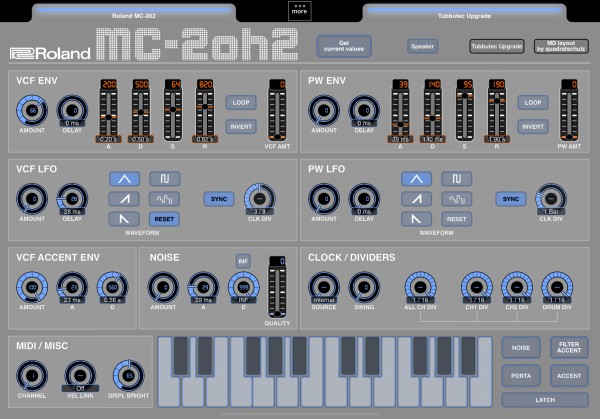This screenshot has height=419, width=600.
Task: Click the PW ENV Amount knob
Action: tap(324, 111)
